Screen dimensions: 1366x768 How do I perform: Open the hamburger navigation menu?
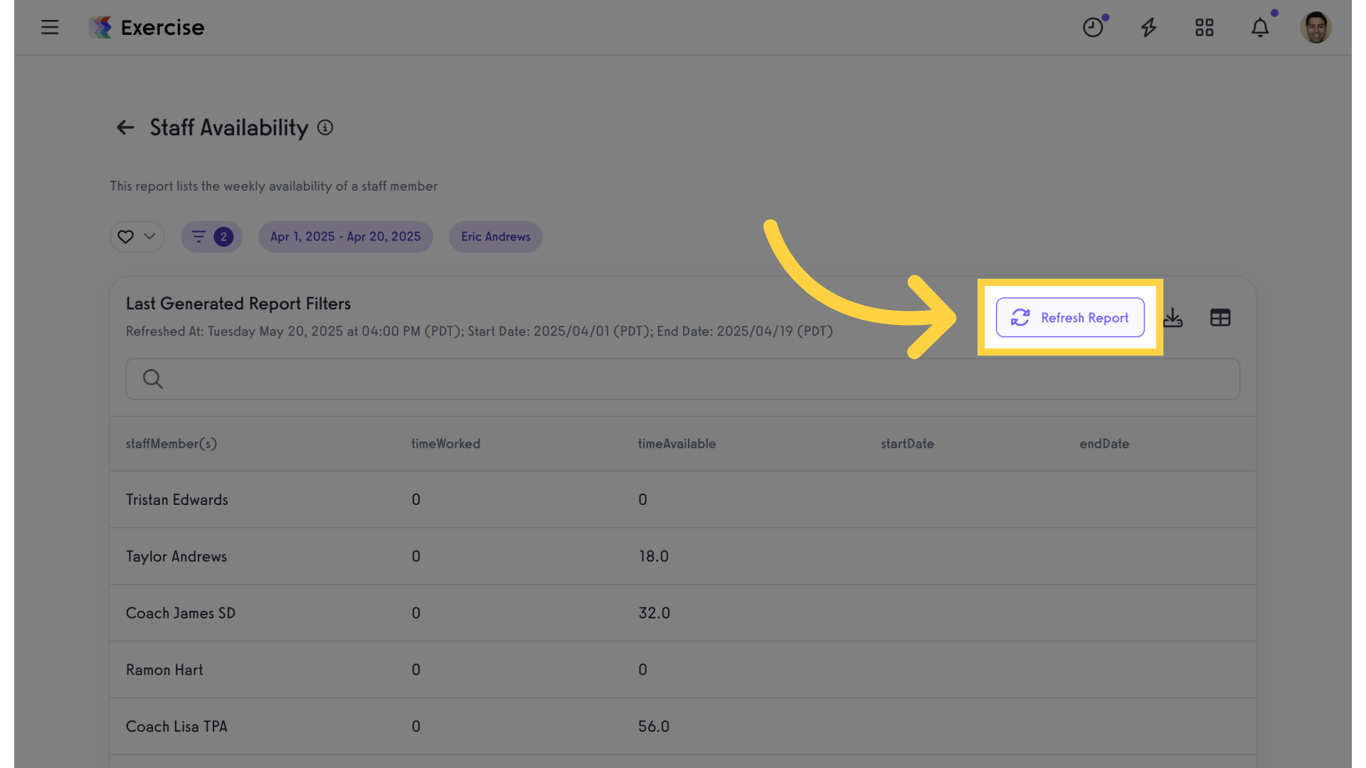pos(50,28)
